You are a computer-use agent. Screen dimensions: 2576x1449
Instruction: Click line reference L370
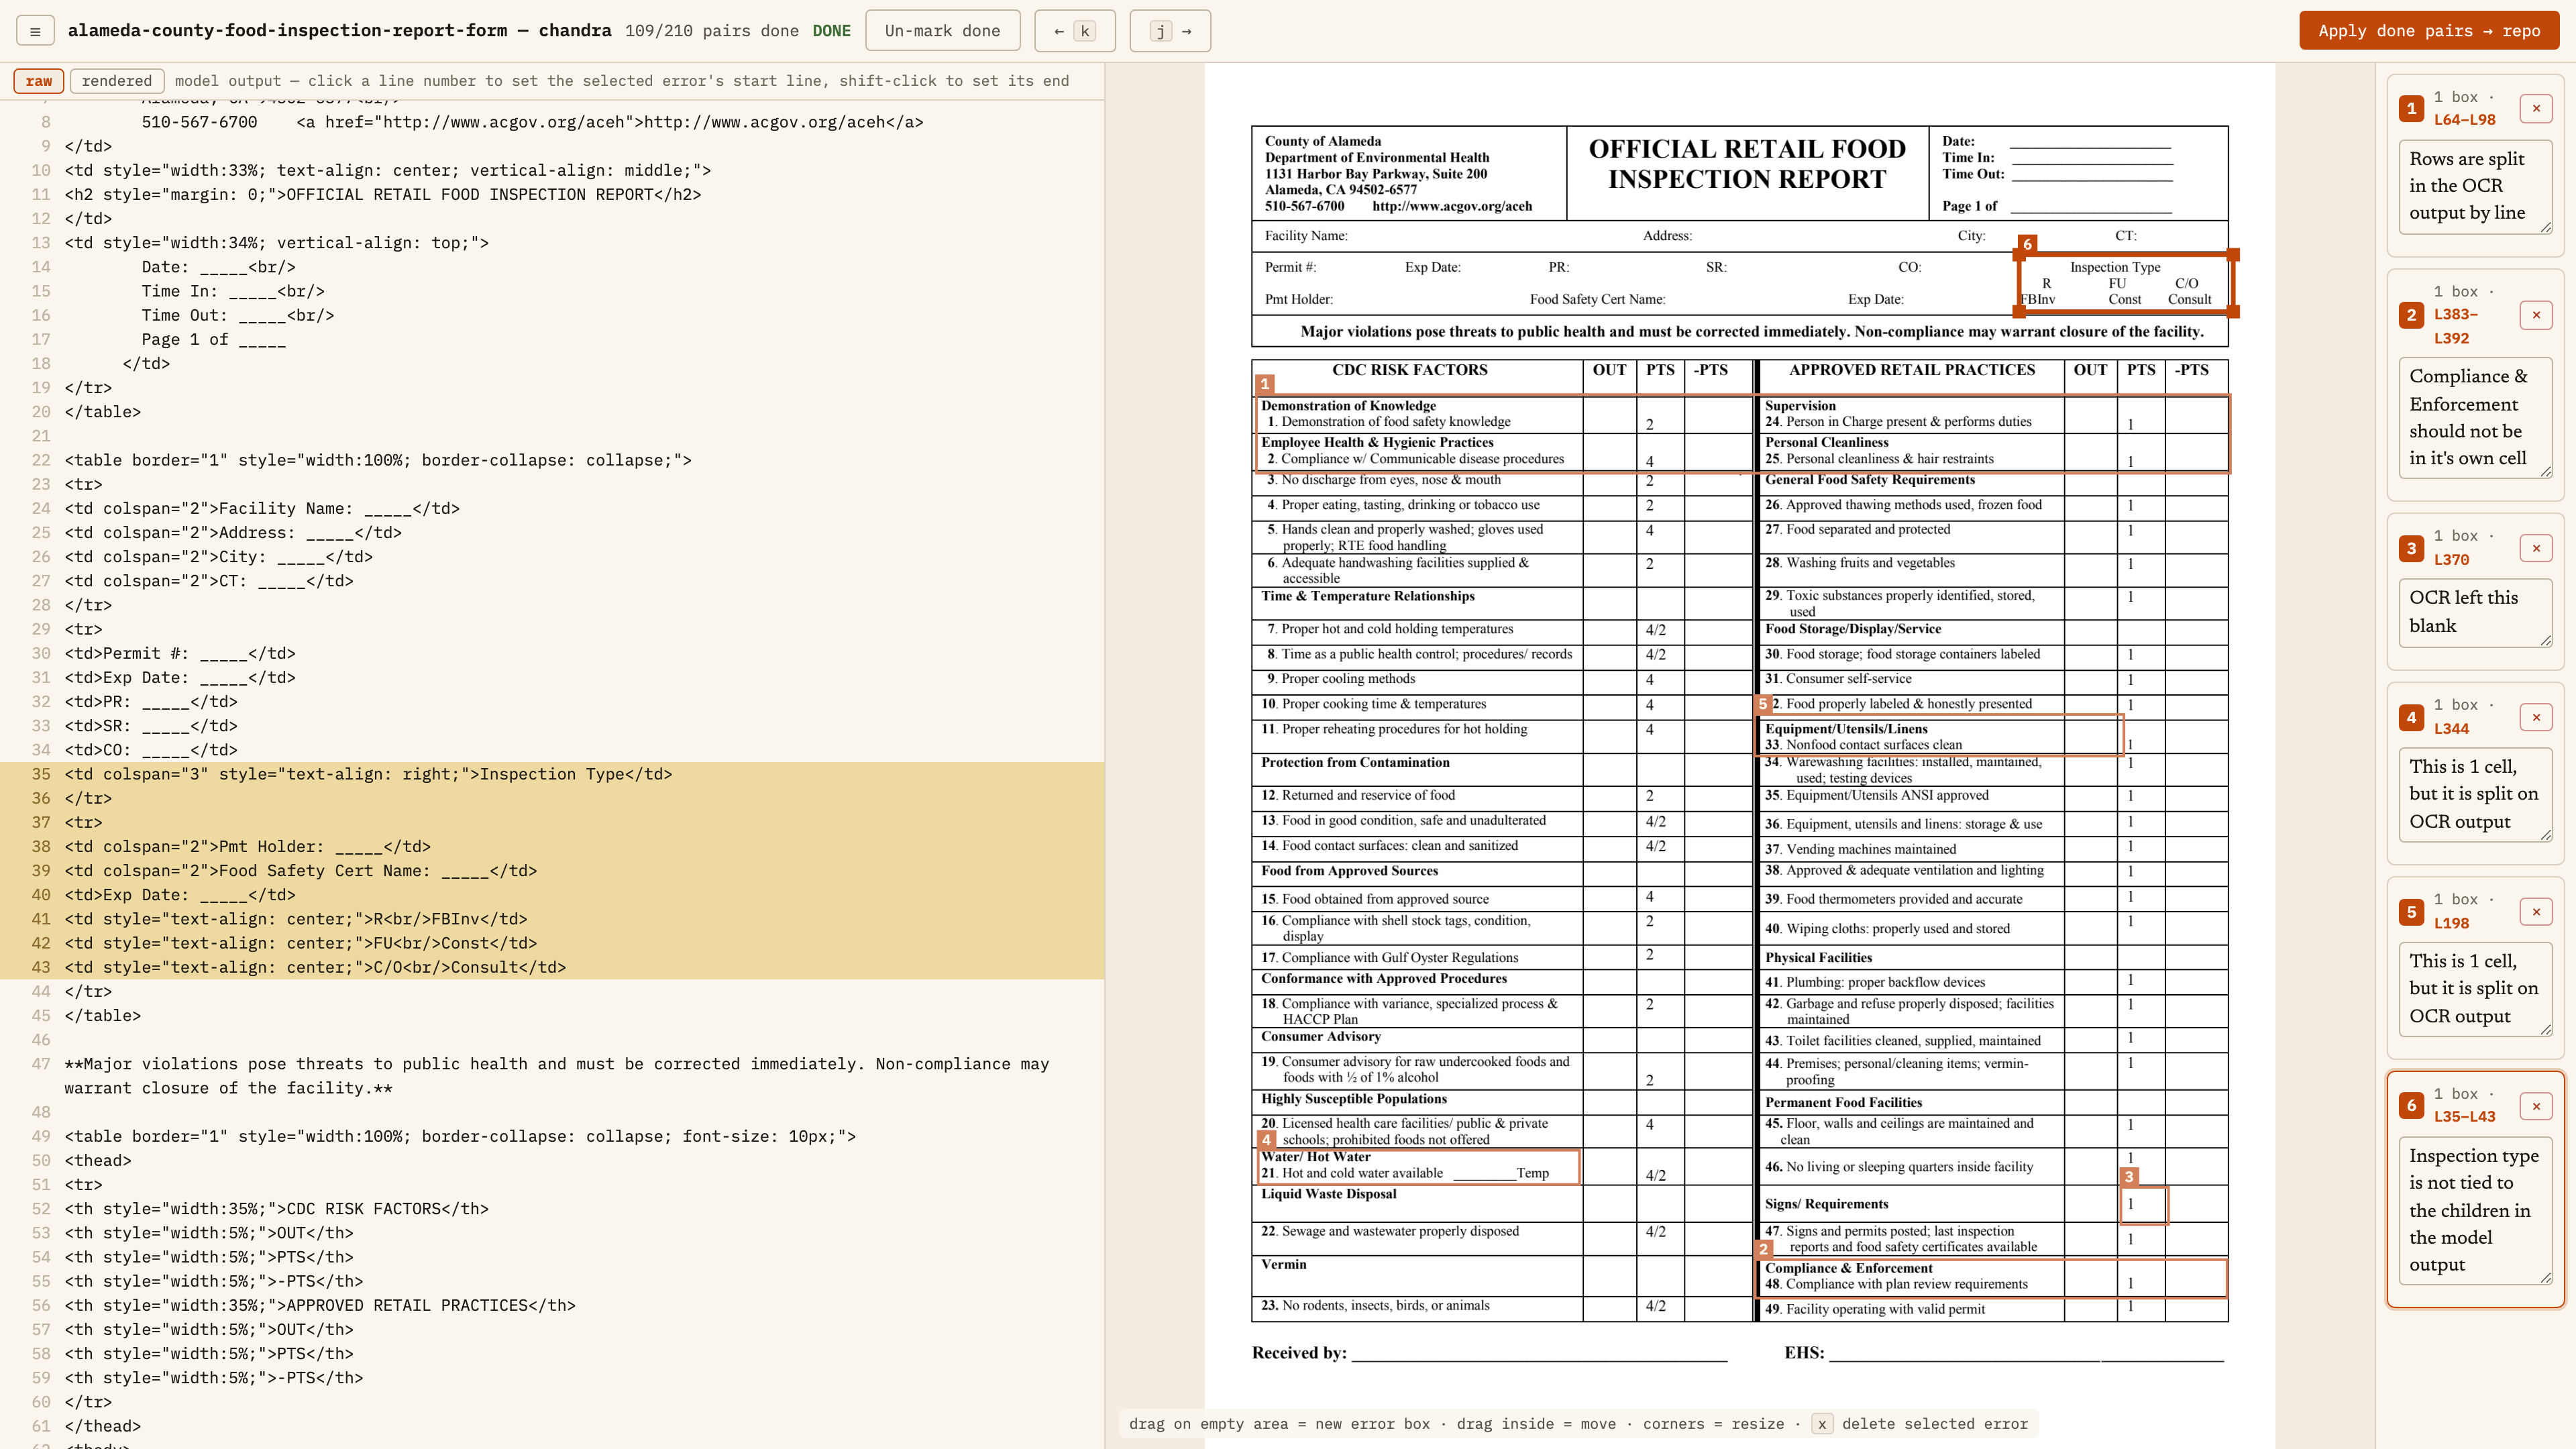(2451, 560)
